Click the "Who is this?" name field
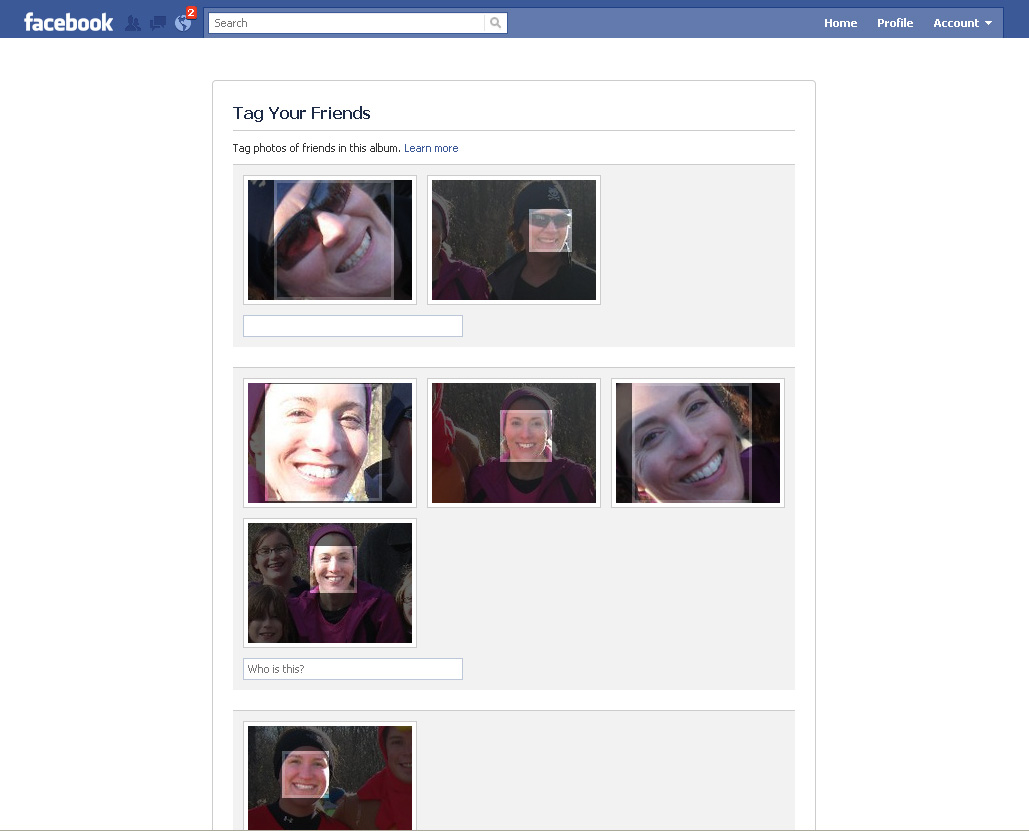Viewport: 1029px width, 831px height. (x=353, y=669)
